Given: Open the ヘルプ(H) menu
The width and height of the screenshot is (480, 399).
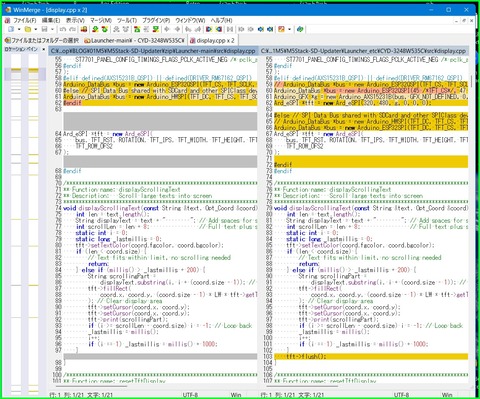Looking at the screenshot, I should point(221,20).
